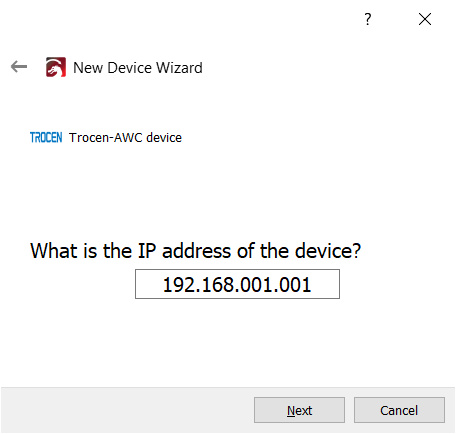This screenshot has width=456, height=434.
Task: Select the 192 octet in IP field
Action: pos(177,285)
